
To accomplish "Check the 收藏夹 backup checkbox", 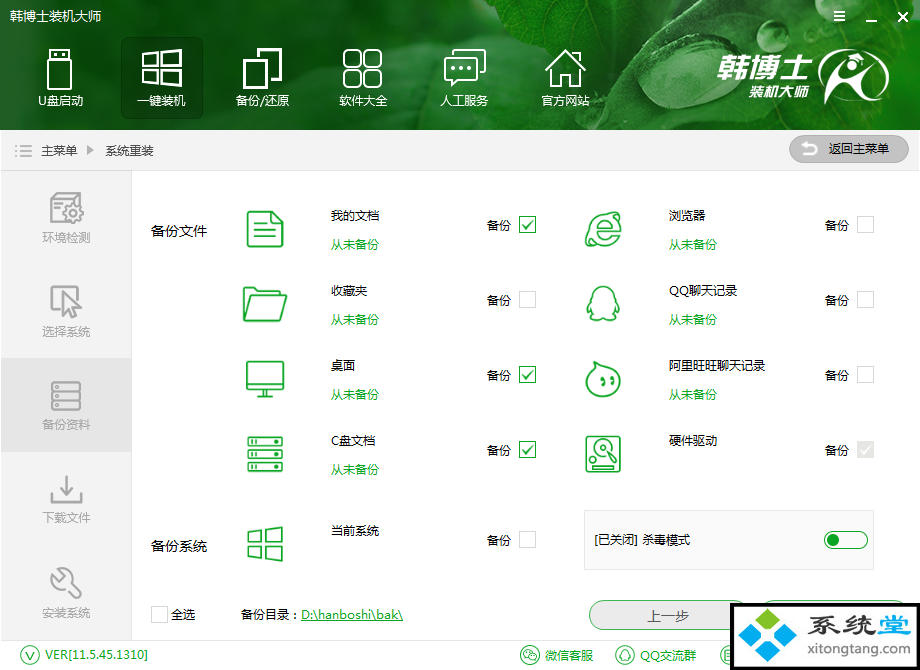I will pyautogui.click(x=527, y=300).
